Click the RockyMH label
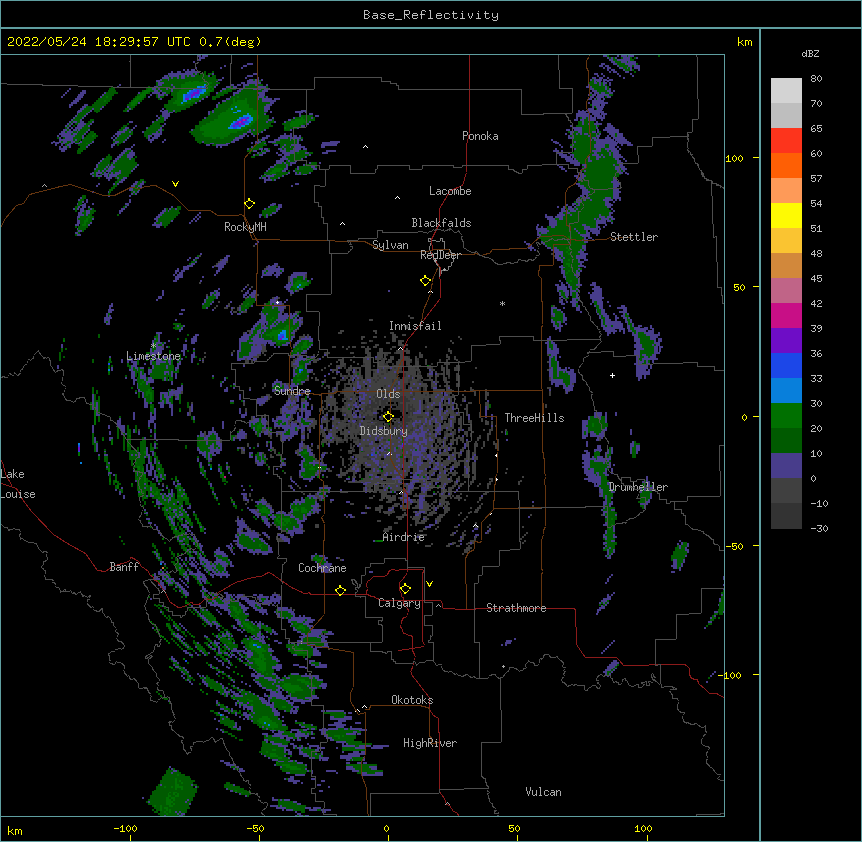Screen dimensions: 862x842 point(245,227)
